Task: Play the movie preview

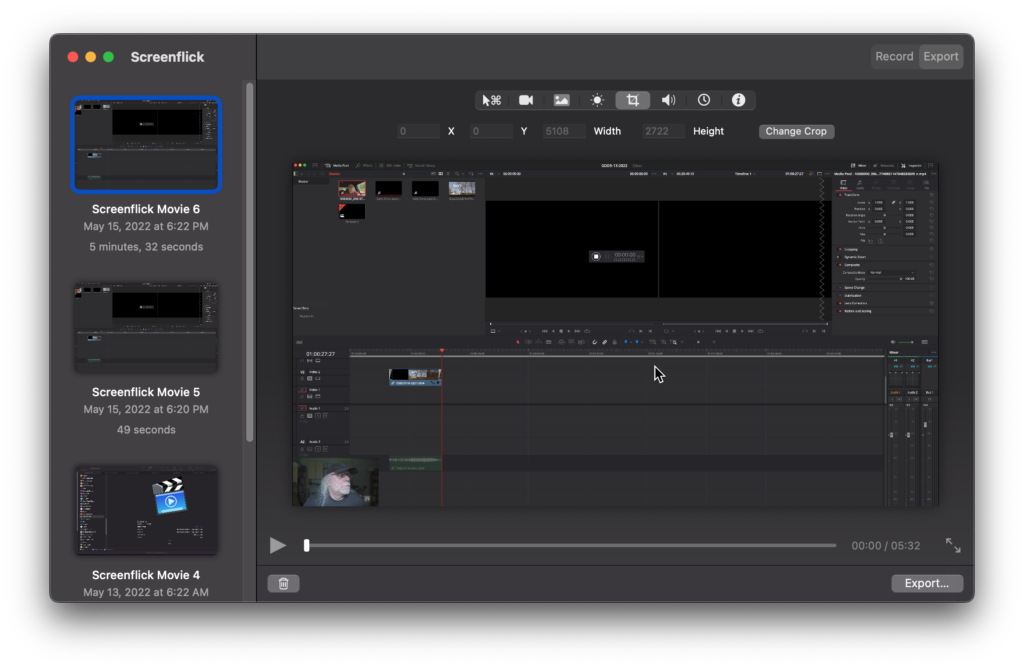Action: (278, 545)
